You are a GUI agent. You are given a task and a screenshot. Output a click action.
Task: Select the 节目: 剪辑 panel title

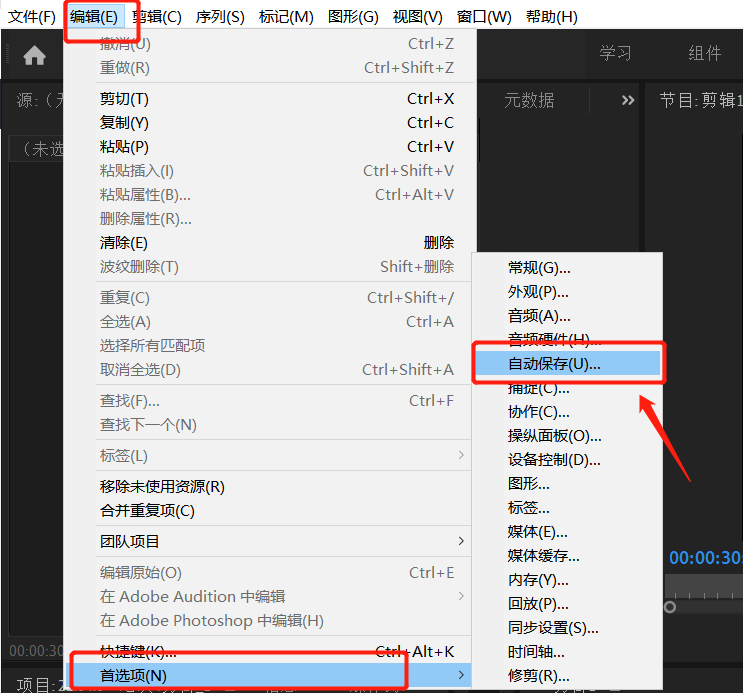pos(700,100)
